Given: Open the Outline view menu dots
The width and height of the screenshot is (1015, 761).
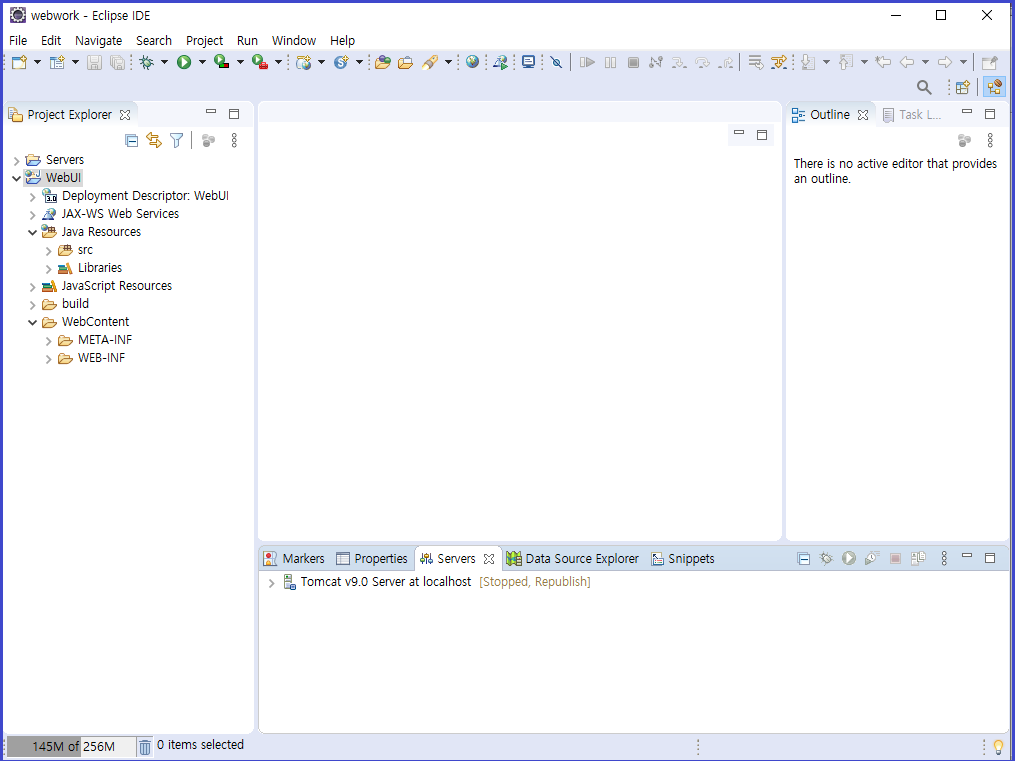Looking at the screenshot, I should click(x=990, y=140).
